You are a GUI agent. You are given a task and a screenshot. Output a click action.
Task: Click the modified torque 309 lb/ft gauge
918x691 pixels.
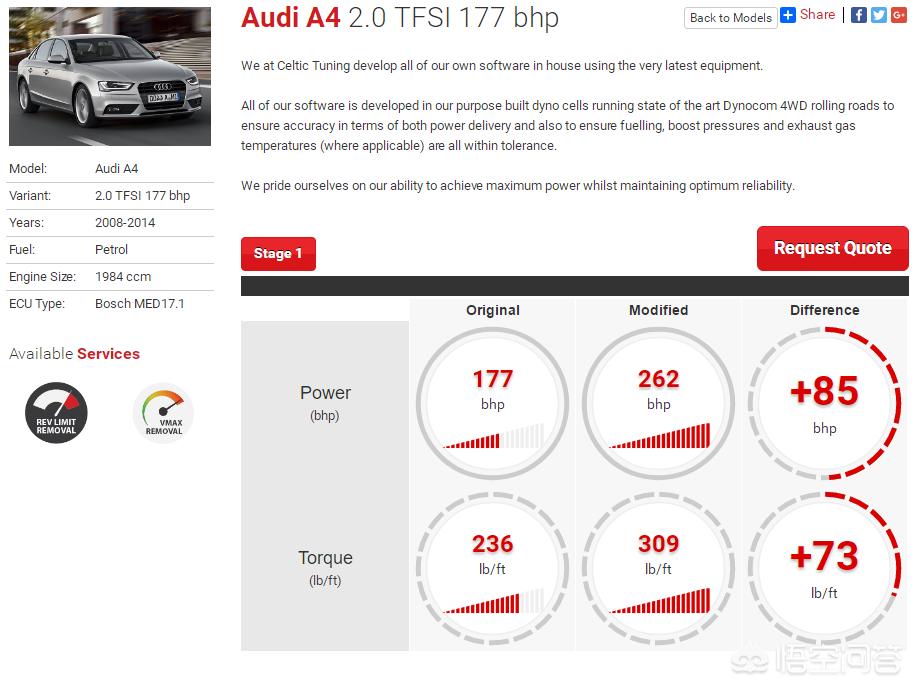pyautogui.click(x=659, y=568)
